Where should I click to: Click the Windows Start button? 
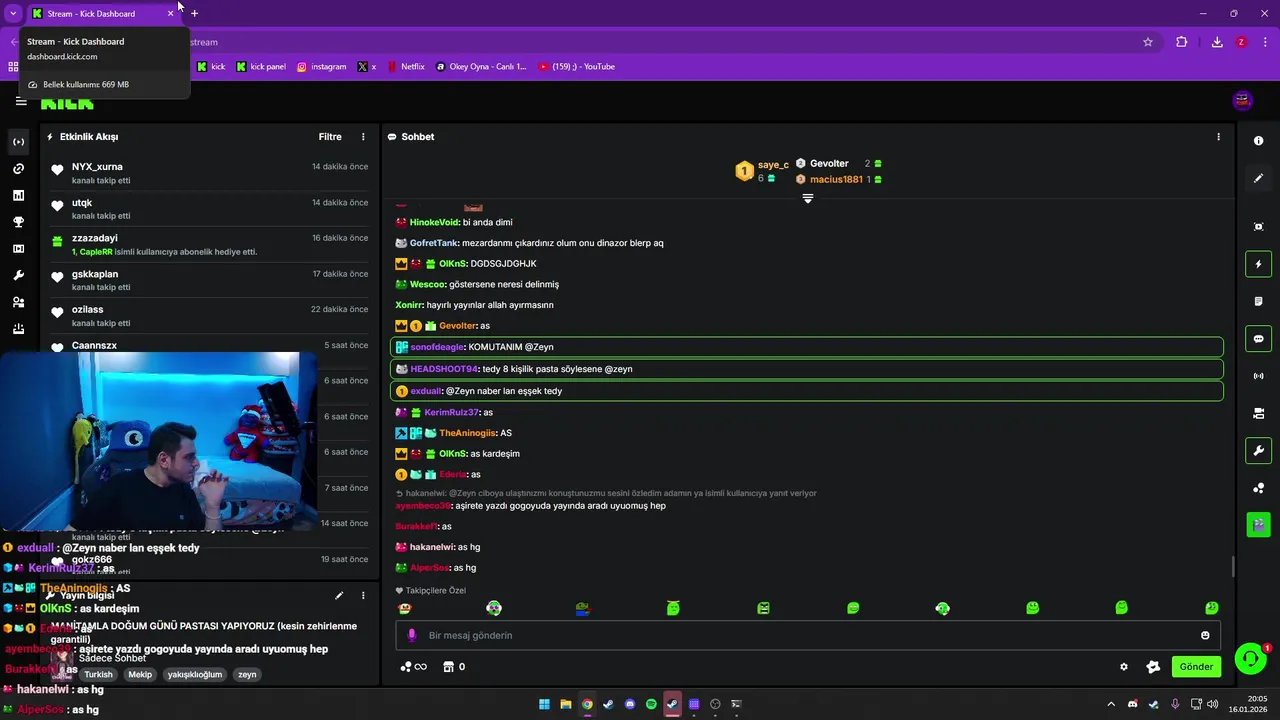click(544, 704)
